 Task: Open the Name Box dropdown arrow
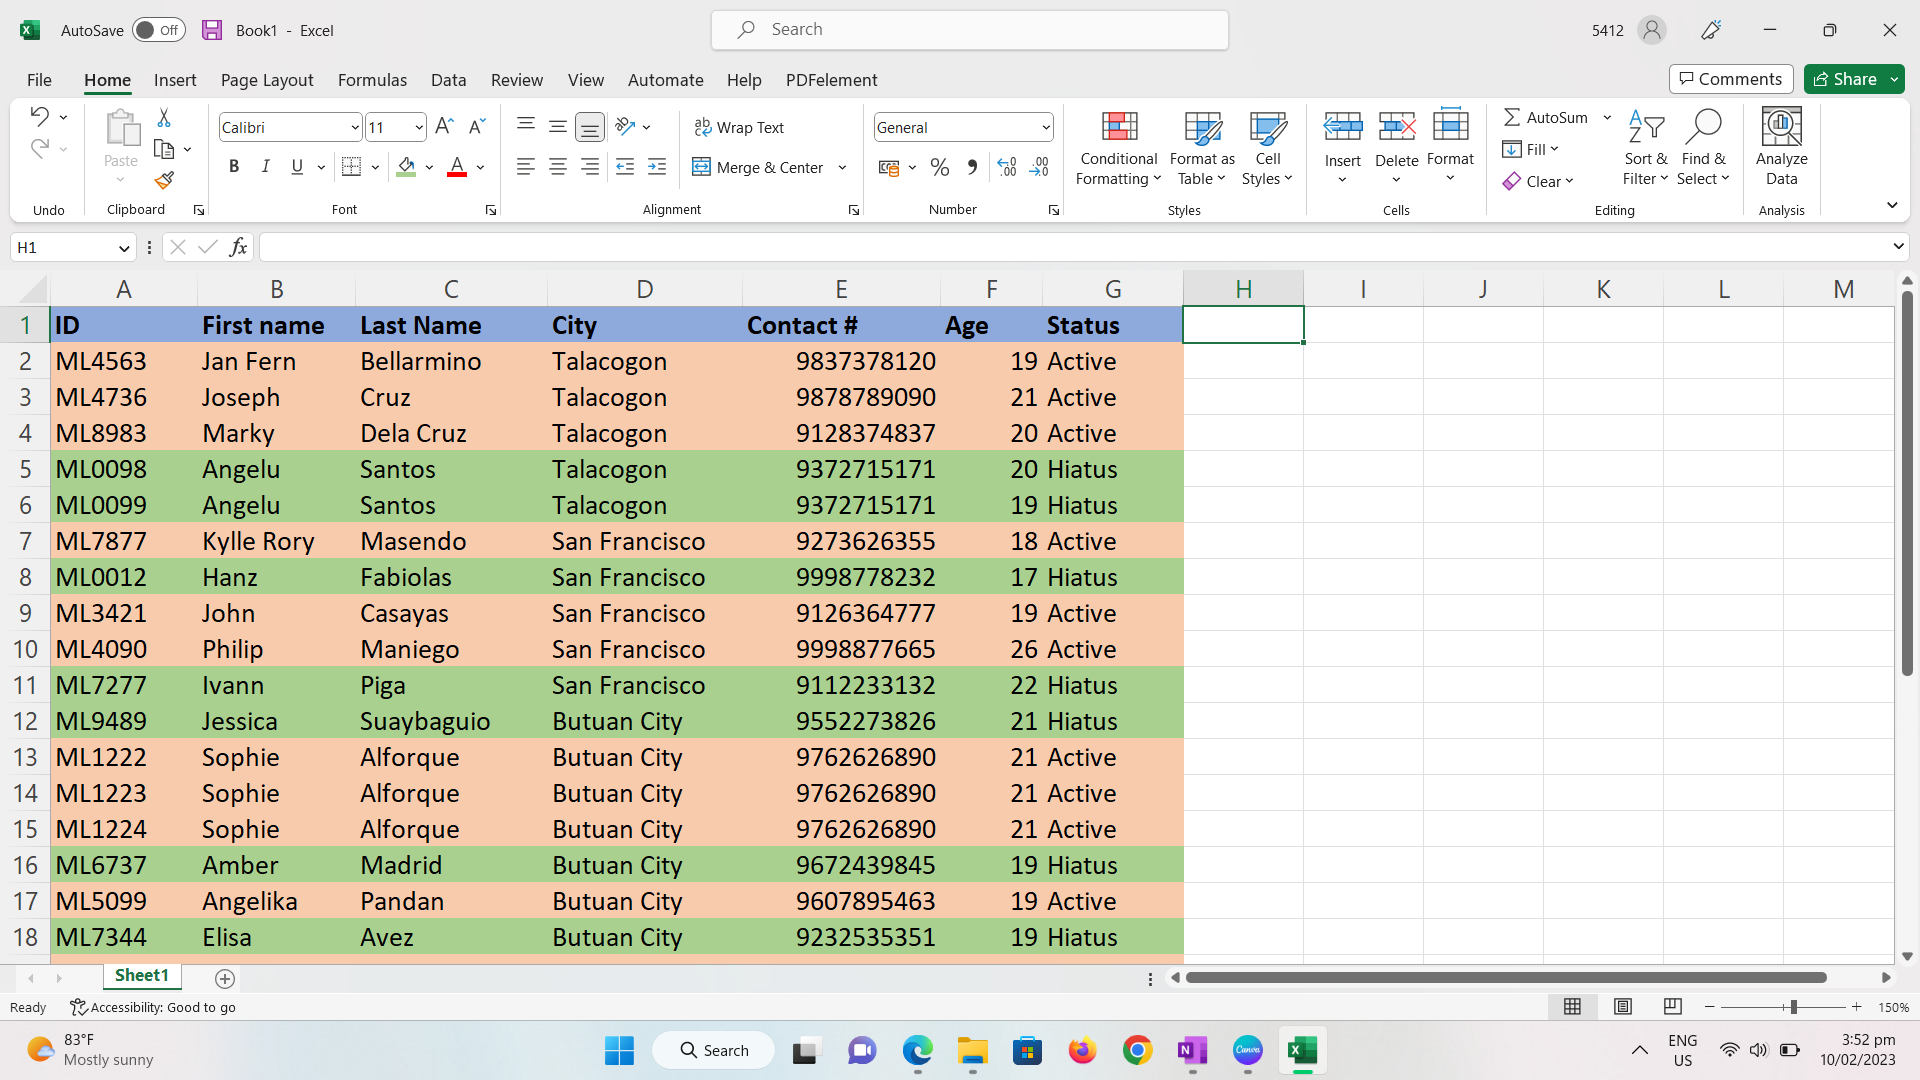124,247
